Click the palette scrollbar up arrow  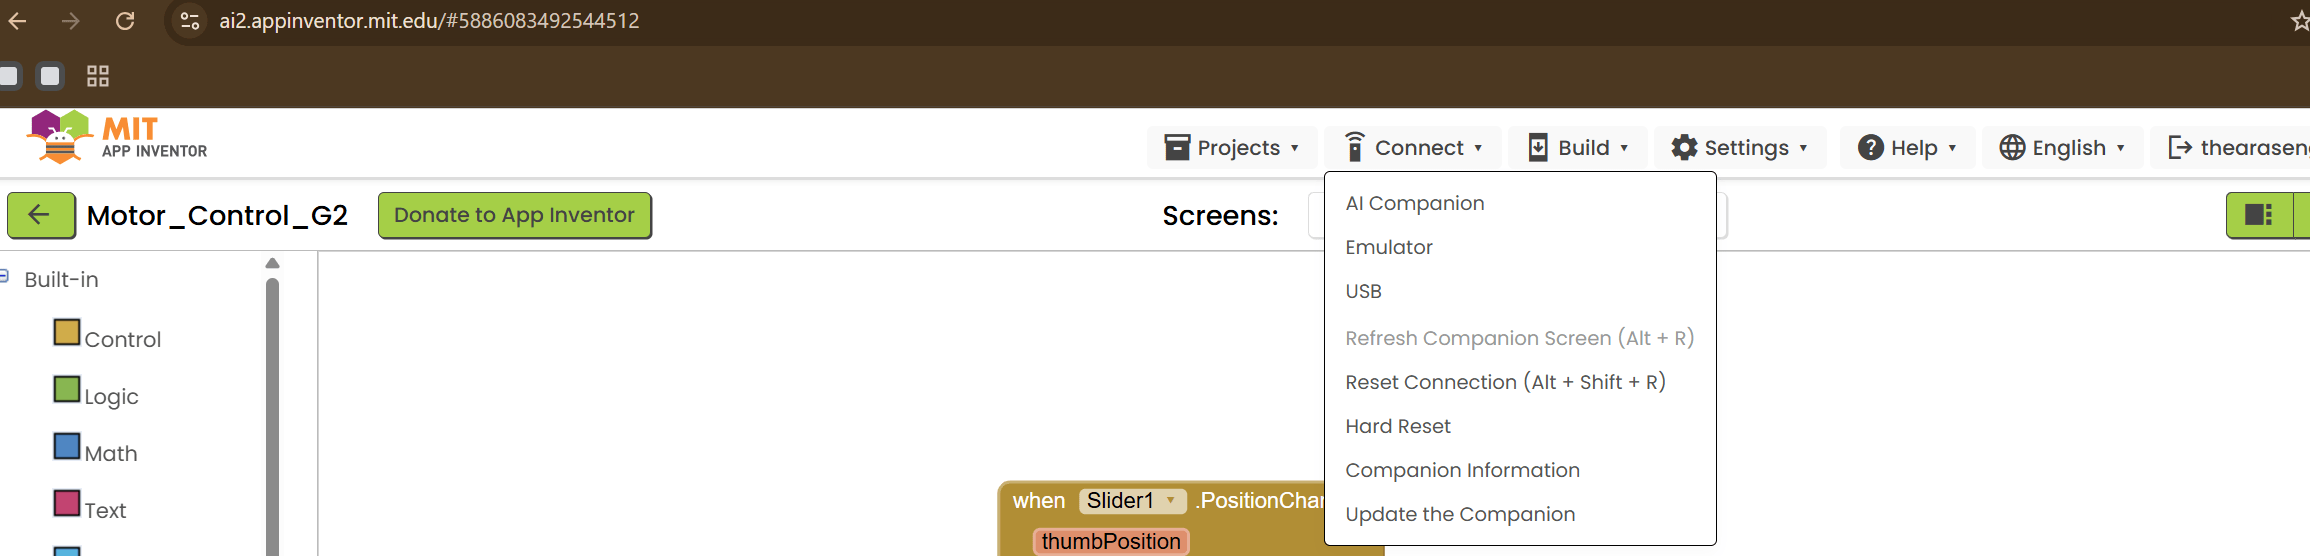(272, 264)
